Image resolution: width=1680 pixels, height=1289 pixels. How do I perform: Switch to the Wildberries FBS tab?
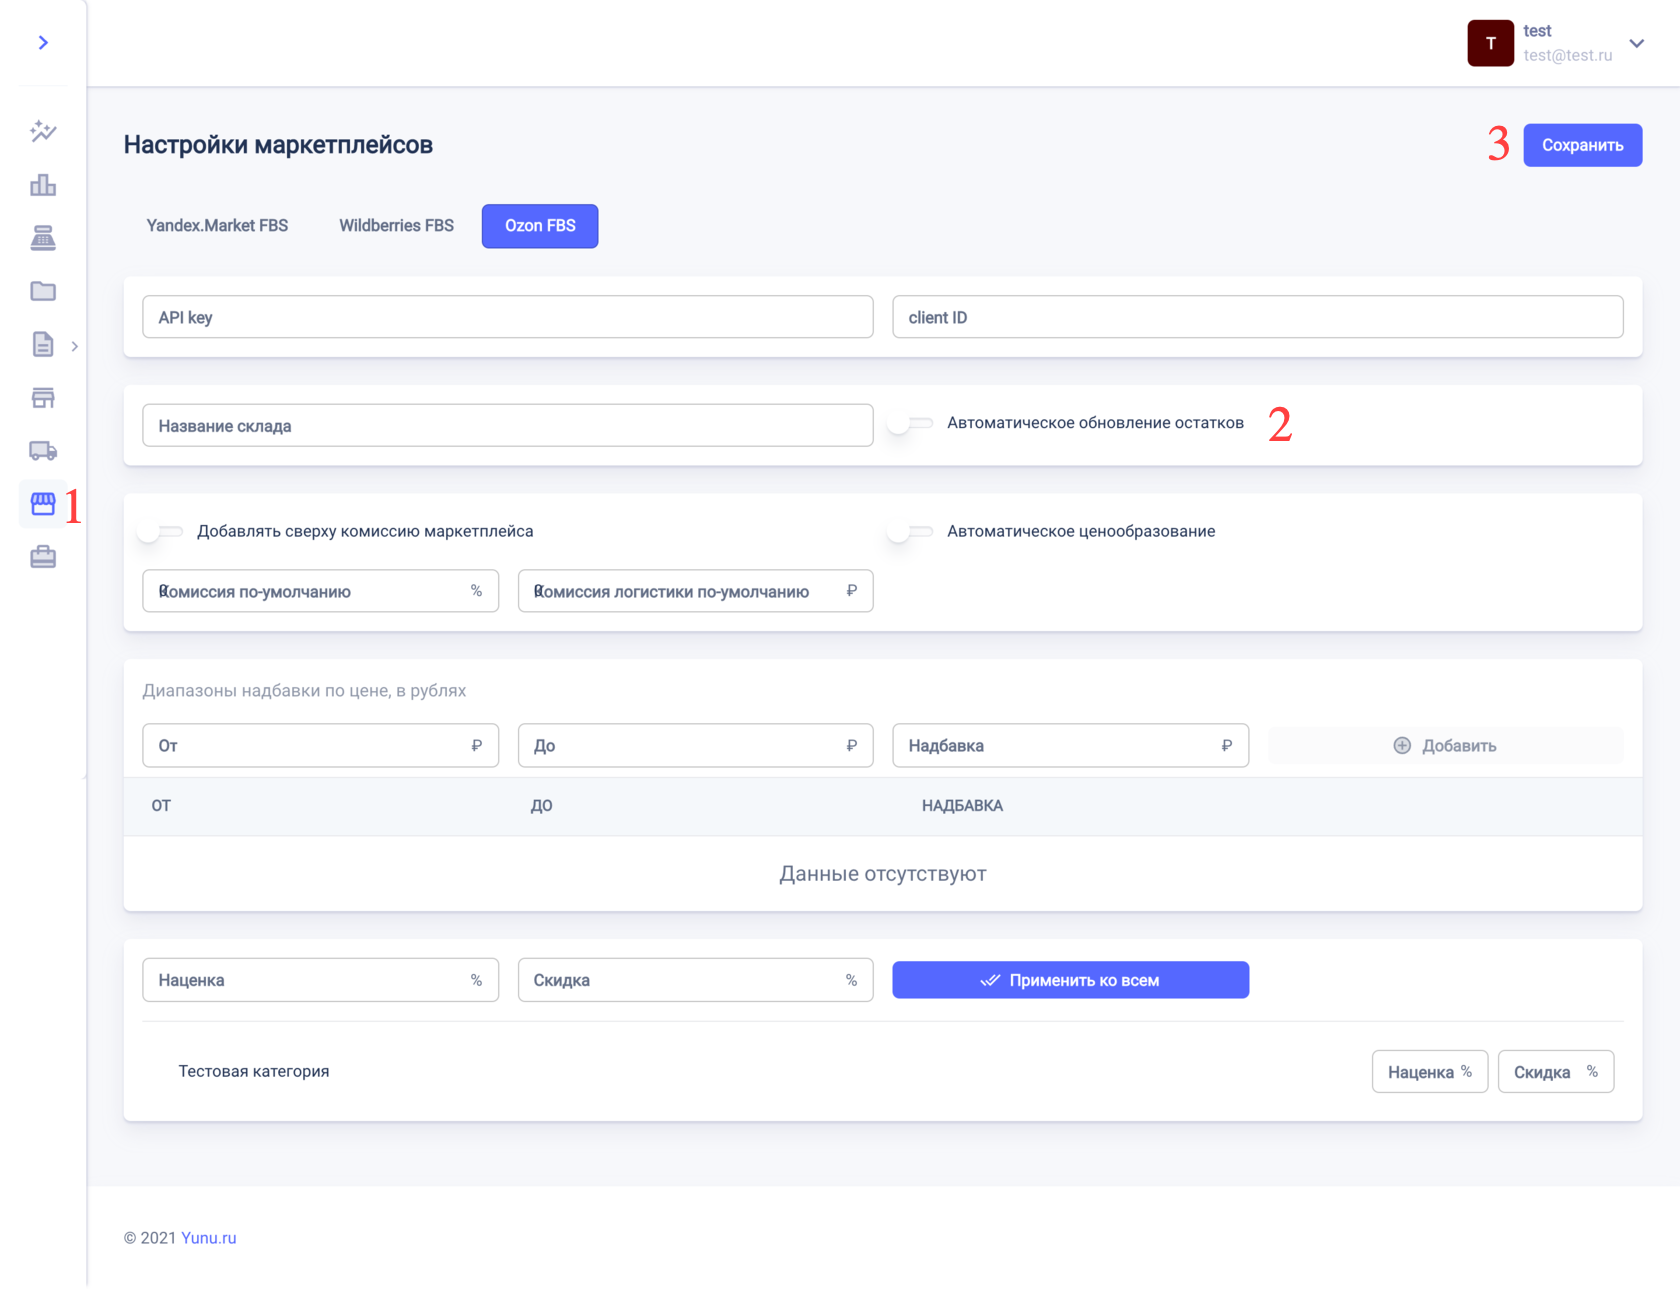[396, 226]
